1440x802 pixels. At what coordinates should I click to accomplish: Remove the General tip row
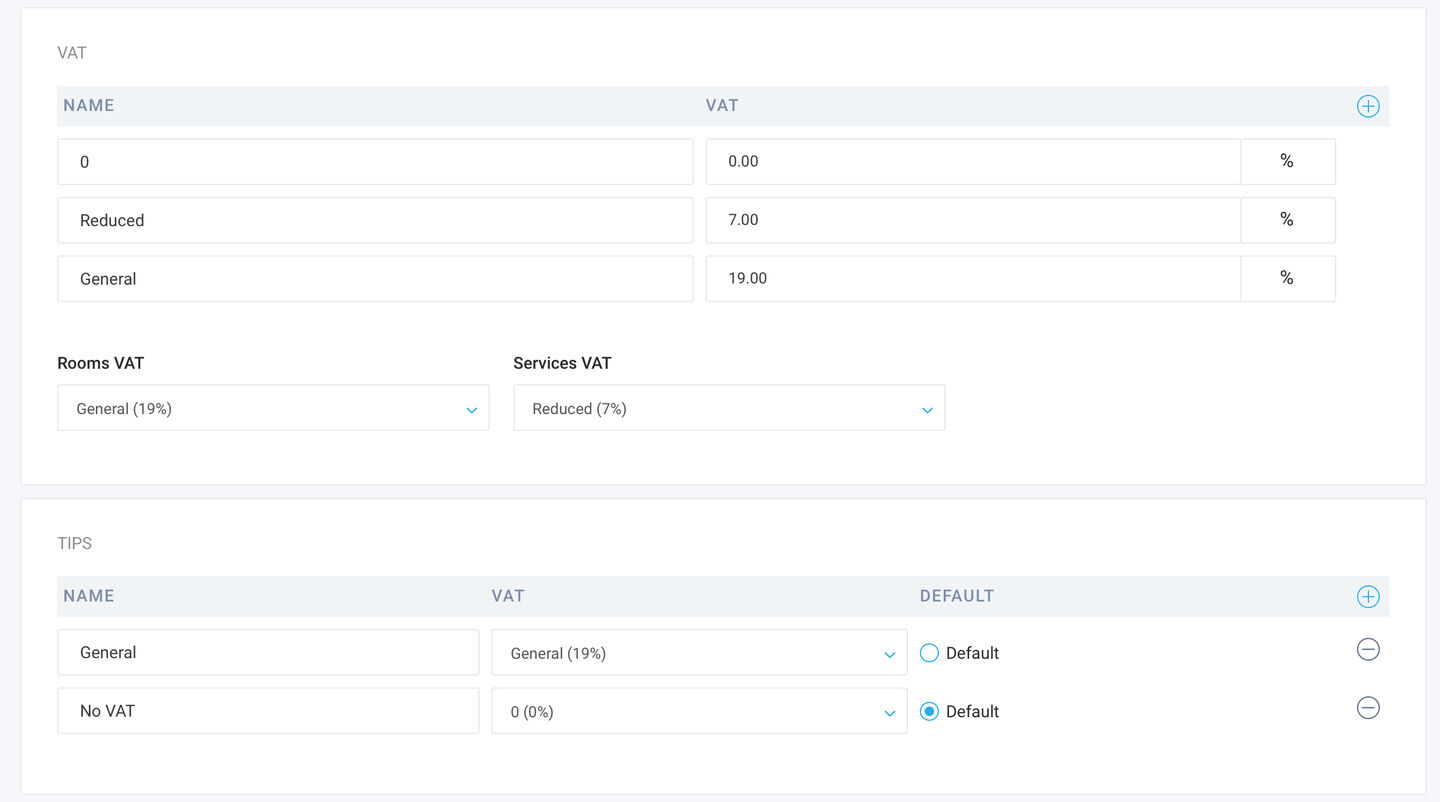point(1368,649)
